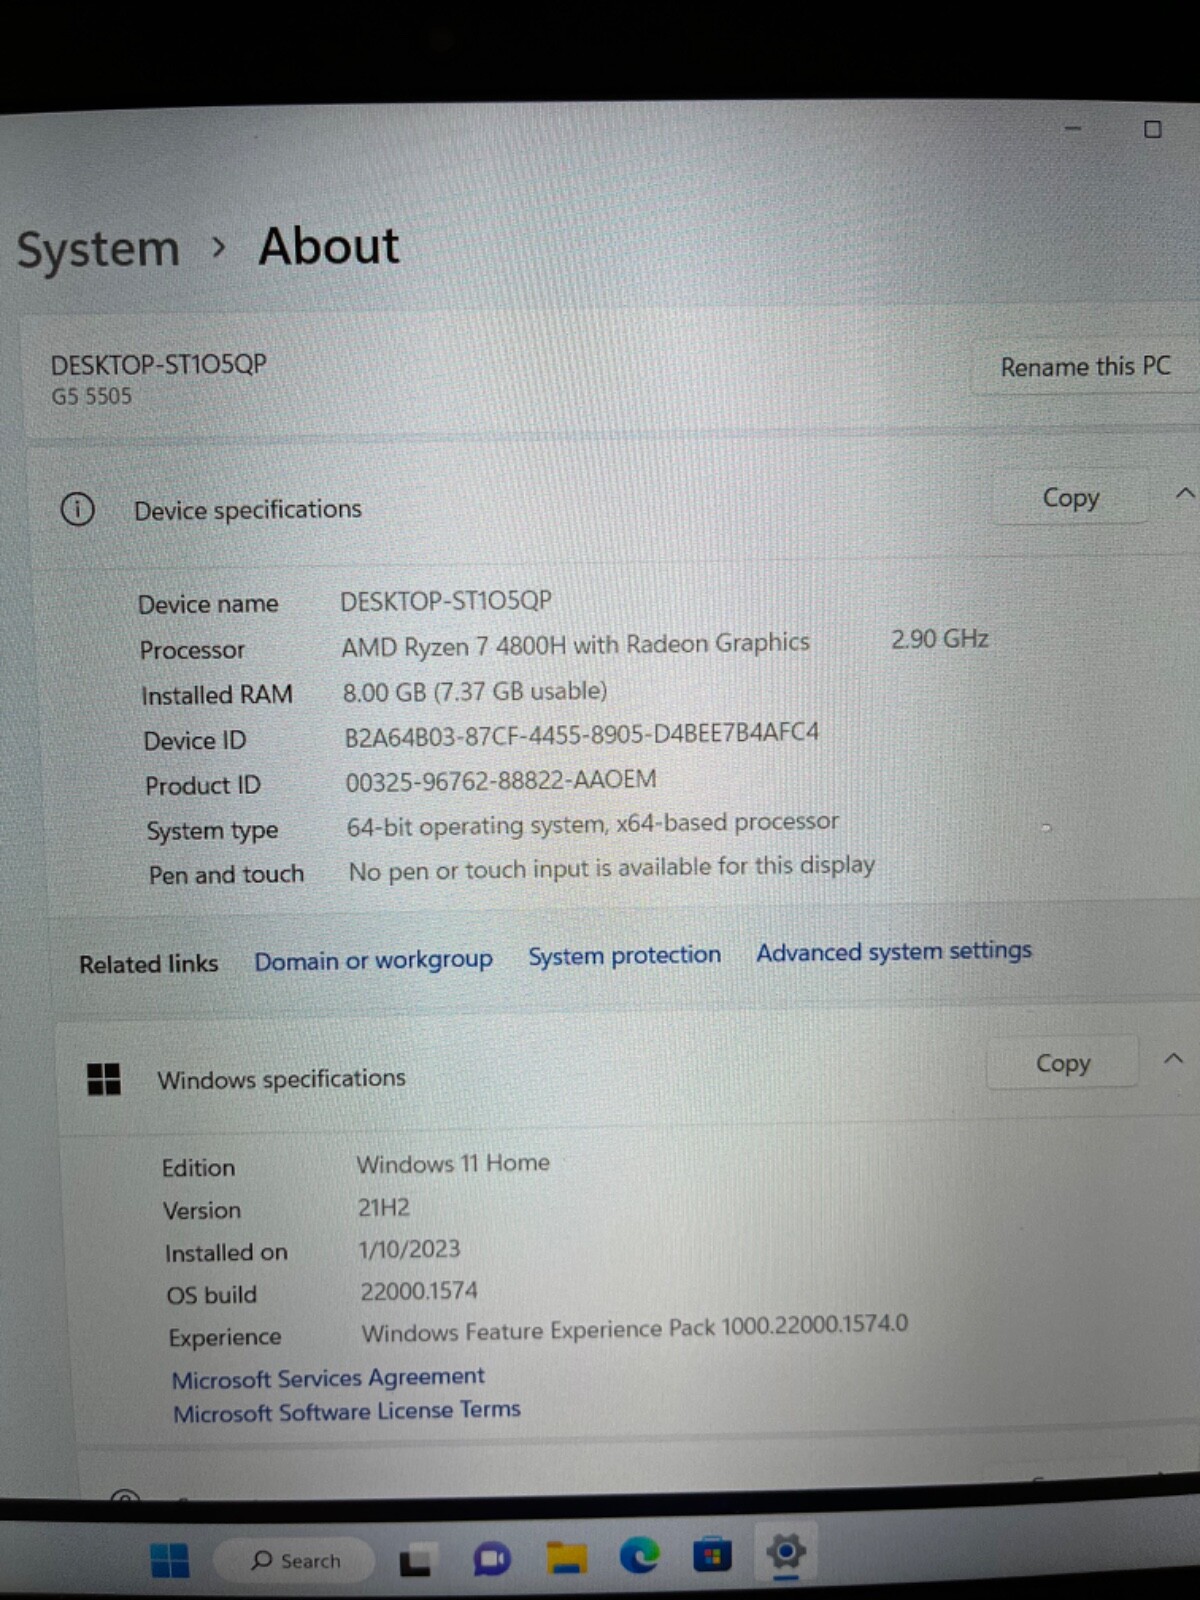Click the Related links label
Viewport: 1200px width, 1600px height.
tap(149, 964)
